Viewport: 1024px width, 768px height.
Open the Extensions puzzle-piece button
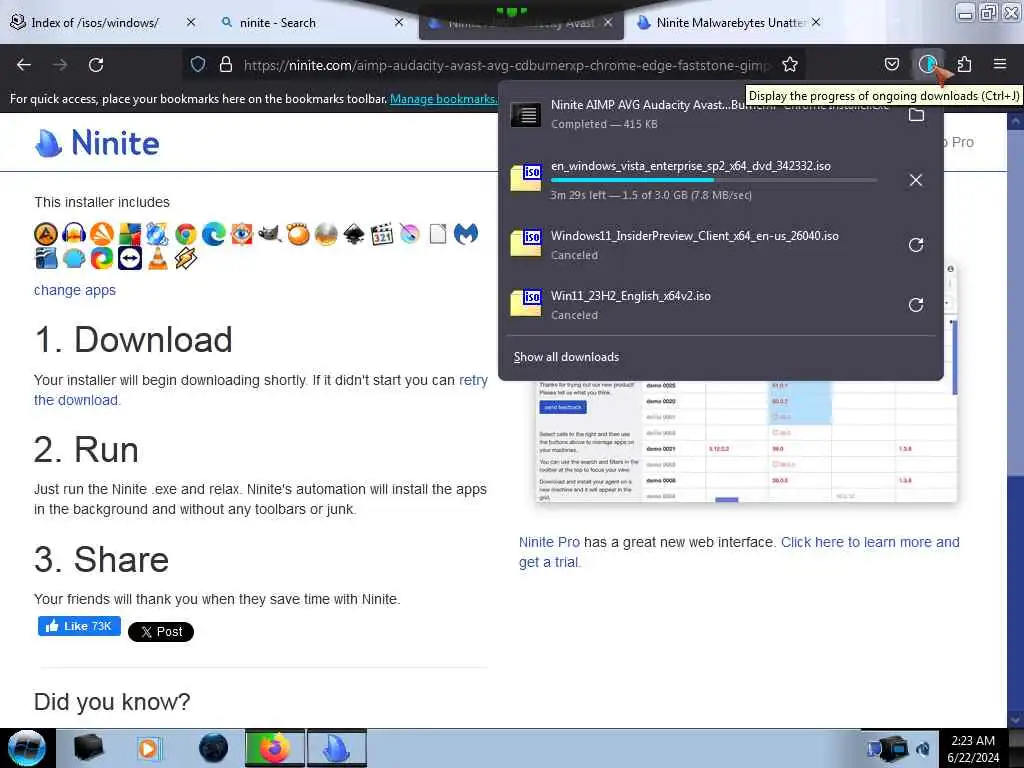[964, 64]
